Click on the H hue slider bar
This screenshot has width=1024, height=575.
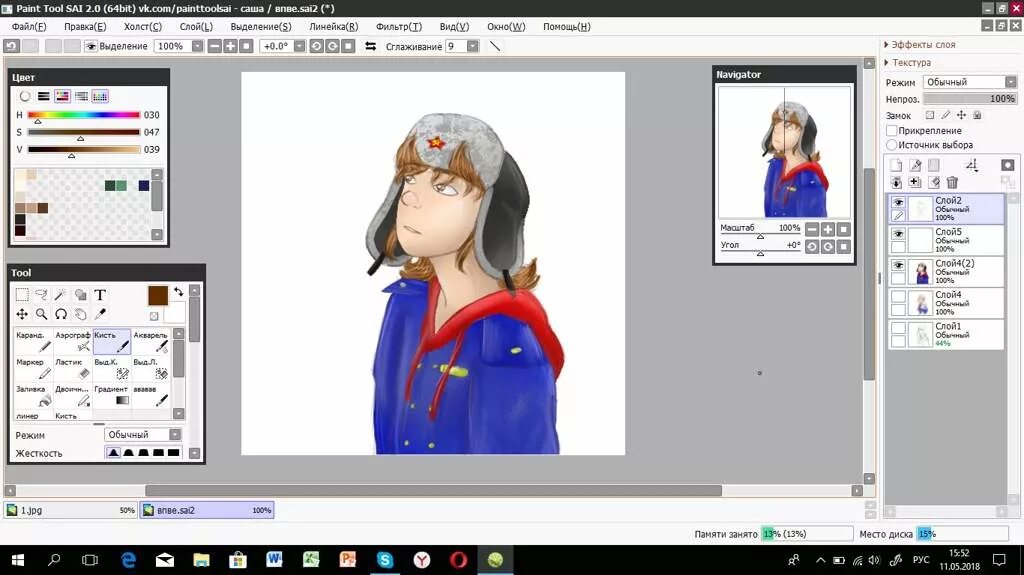(84, 115)
